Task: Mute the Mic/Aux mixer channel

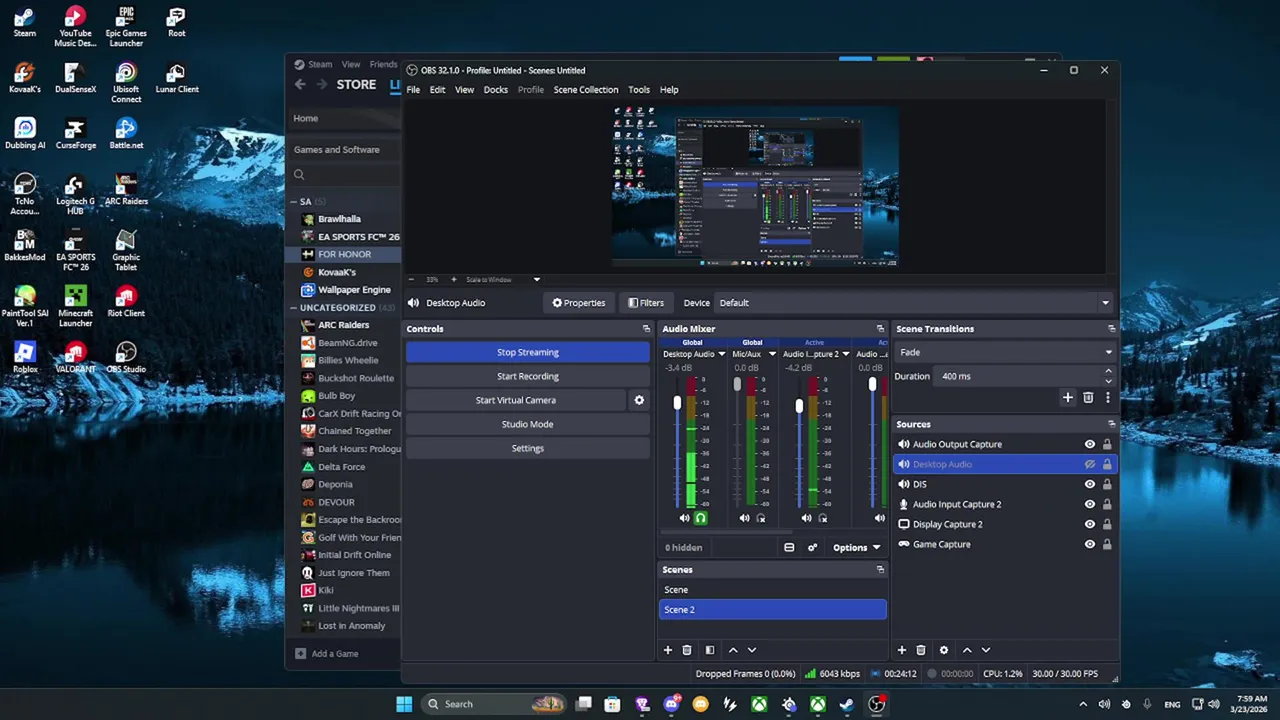Action: (x=744, y=518)
